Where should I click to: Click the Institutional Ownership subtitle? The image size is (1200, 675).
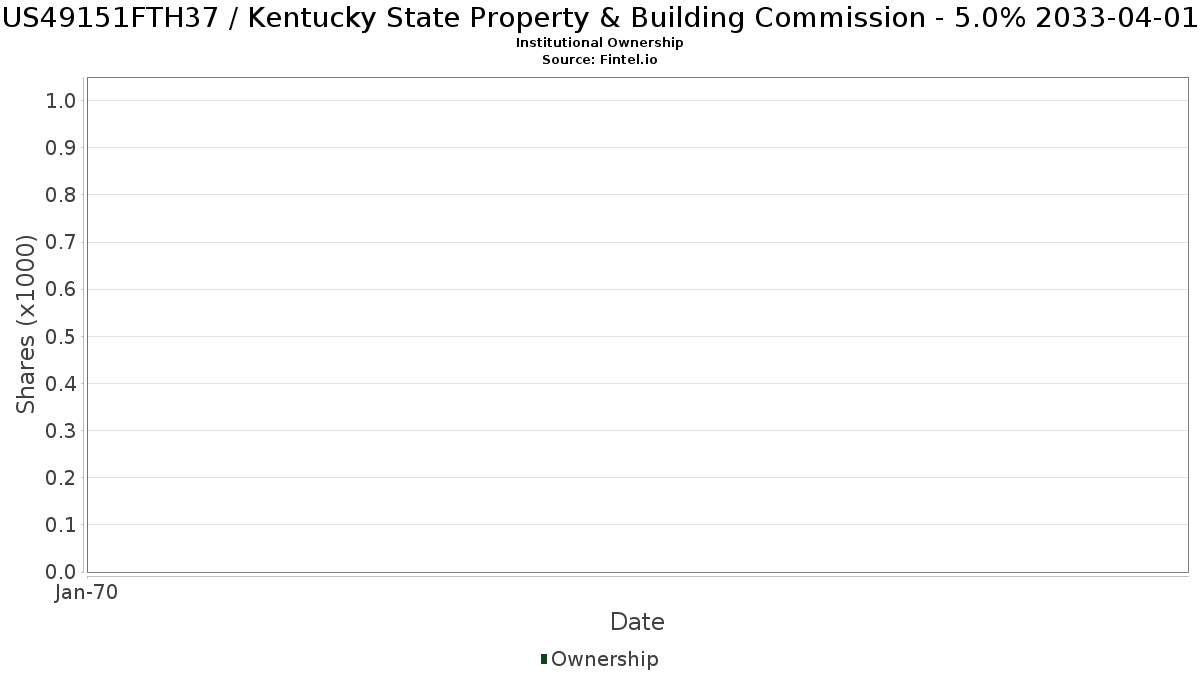coord(599,43)
